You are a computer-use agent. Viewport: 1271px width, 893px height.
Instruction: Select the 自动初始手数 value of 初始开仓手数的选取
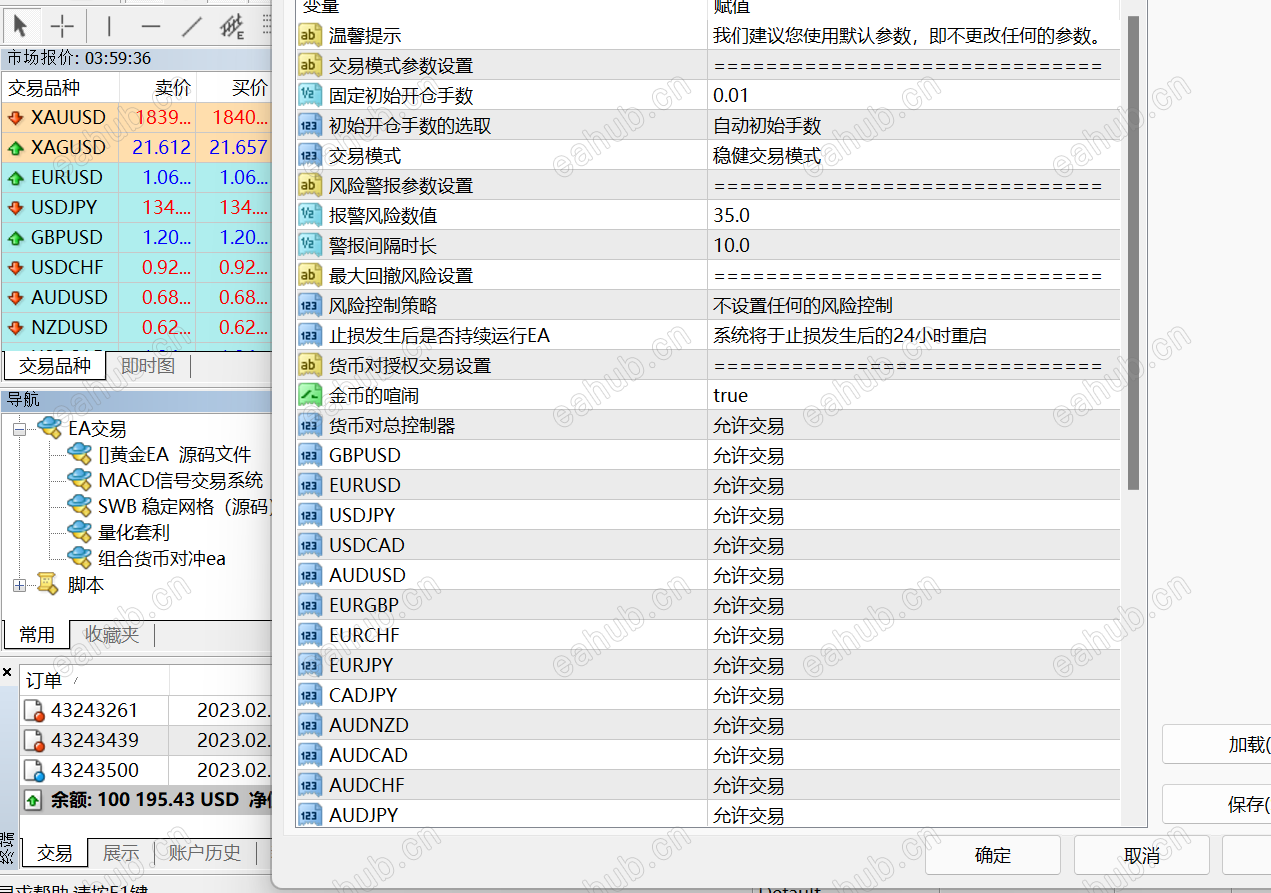[x=914, y=125]
